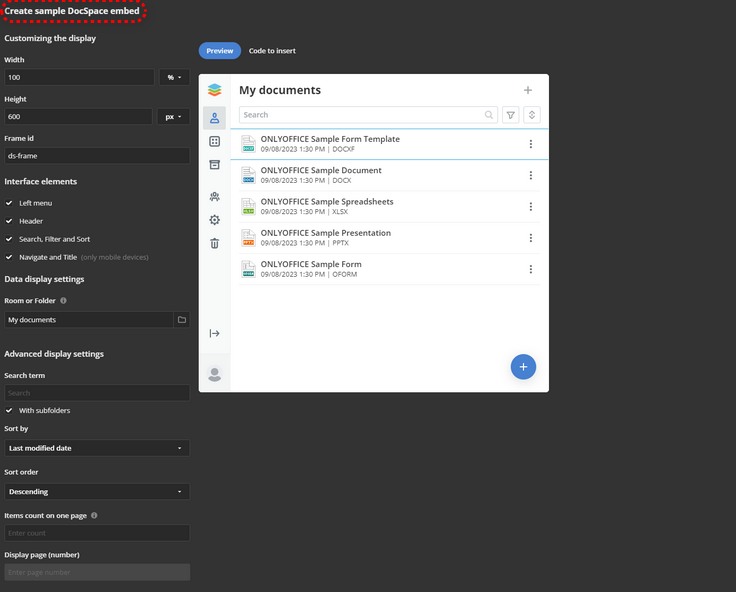Open the Sort order Descending dropdown

[x=96, y=491]
